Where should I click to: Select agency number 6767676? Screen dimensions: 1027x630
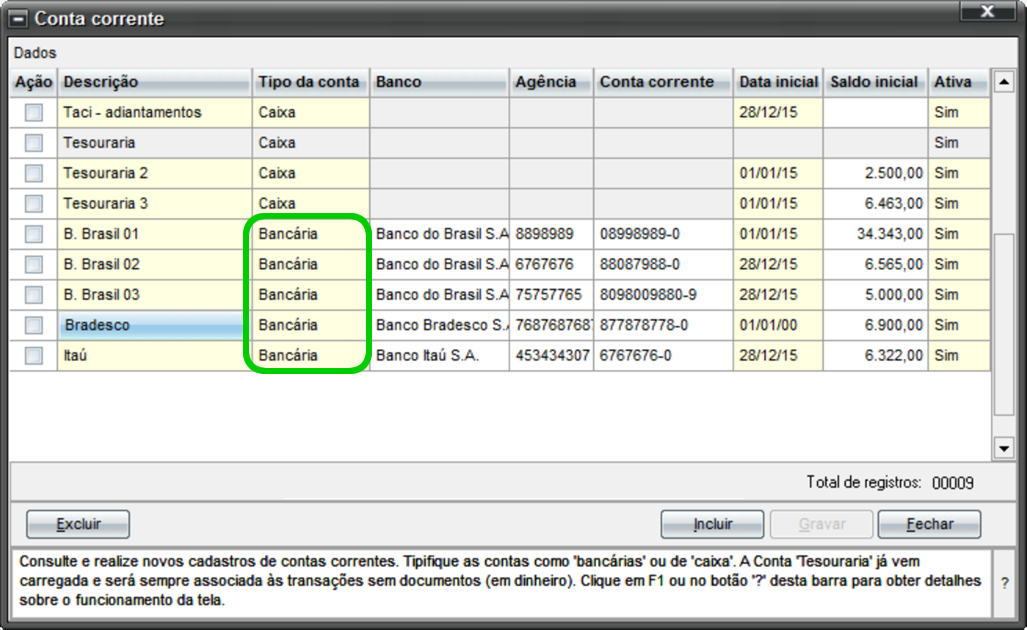tap(551, 265)
